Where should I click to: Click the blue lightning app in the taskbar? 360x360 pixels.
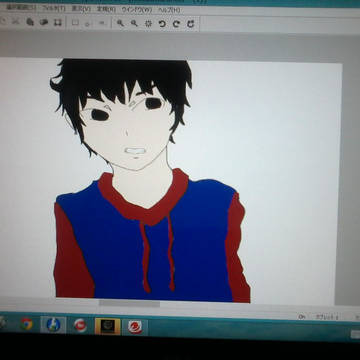pyautogui.click(x=53, y=325)
